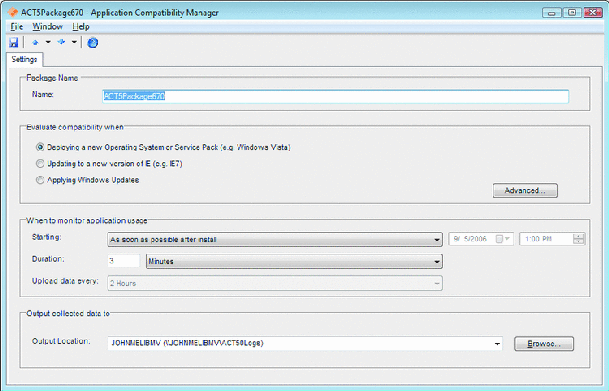Open the Window menu
This screenshot has width=609, height=391.
47,27
